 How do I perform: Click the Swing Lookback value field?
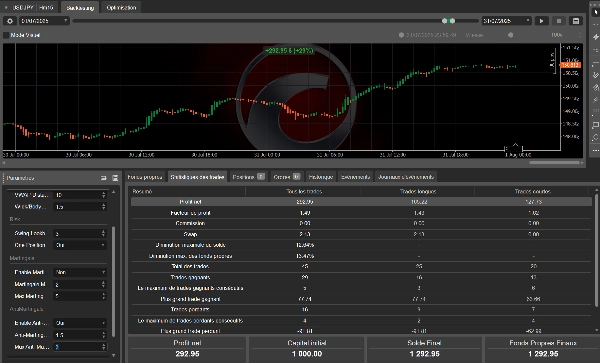coord(80,233)
